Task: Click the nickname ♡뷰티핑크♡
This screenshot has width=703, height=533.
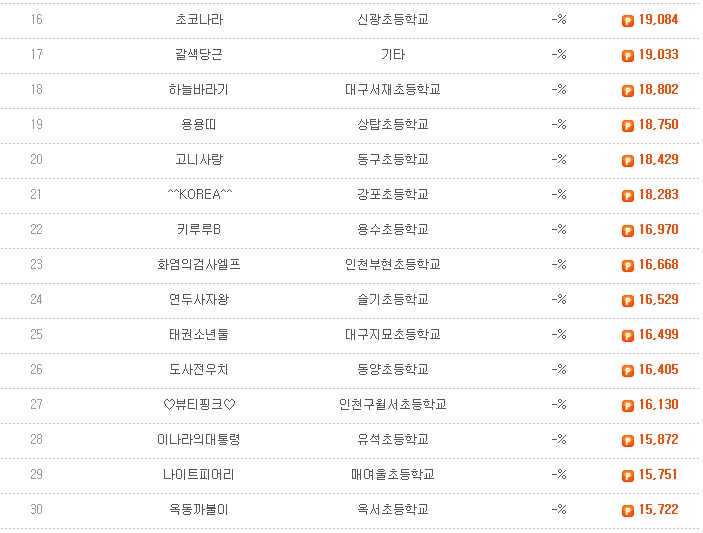Action: (199, 404)
